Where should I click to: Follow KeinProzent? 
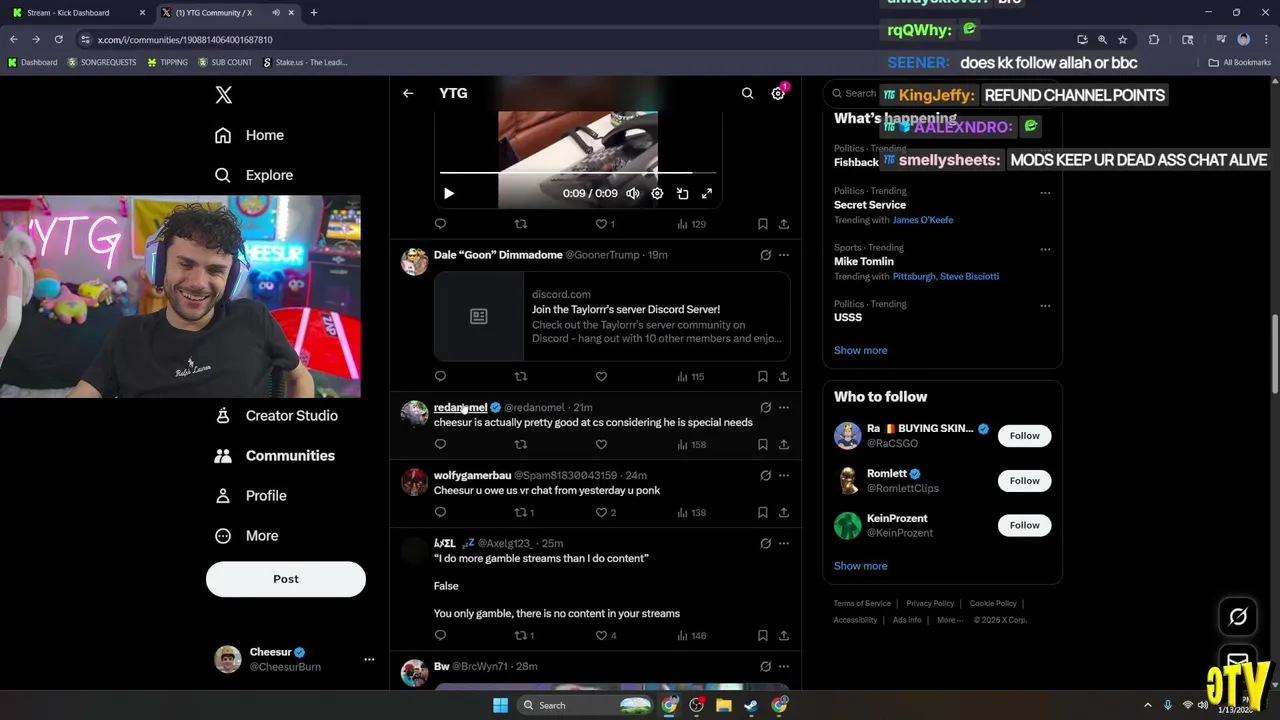point(1024,525)
